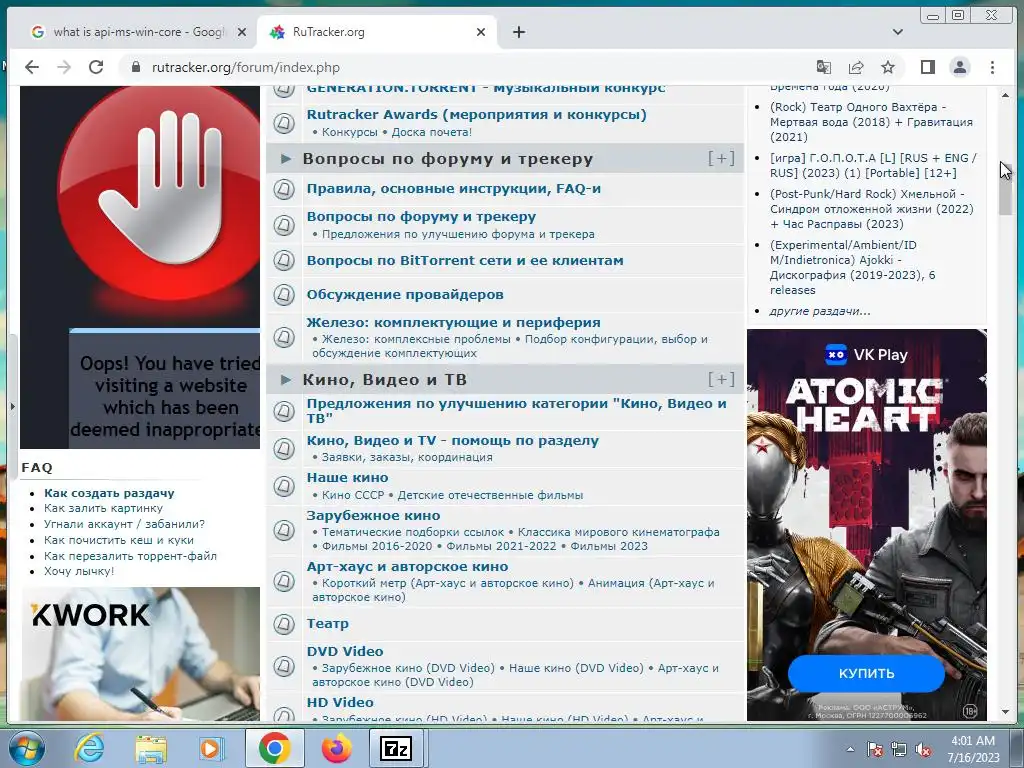The image size is (1024, 768).
Task: Open the Google Translate page icon
Action: pyautogui.click(x=824, y=67)
